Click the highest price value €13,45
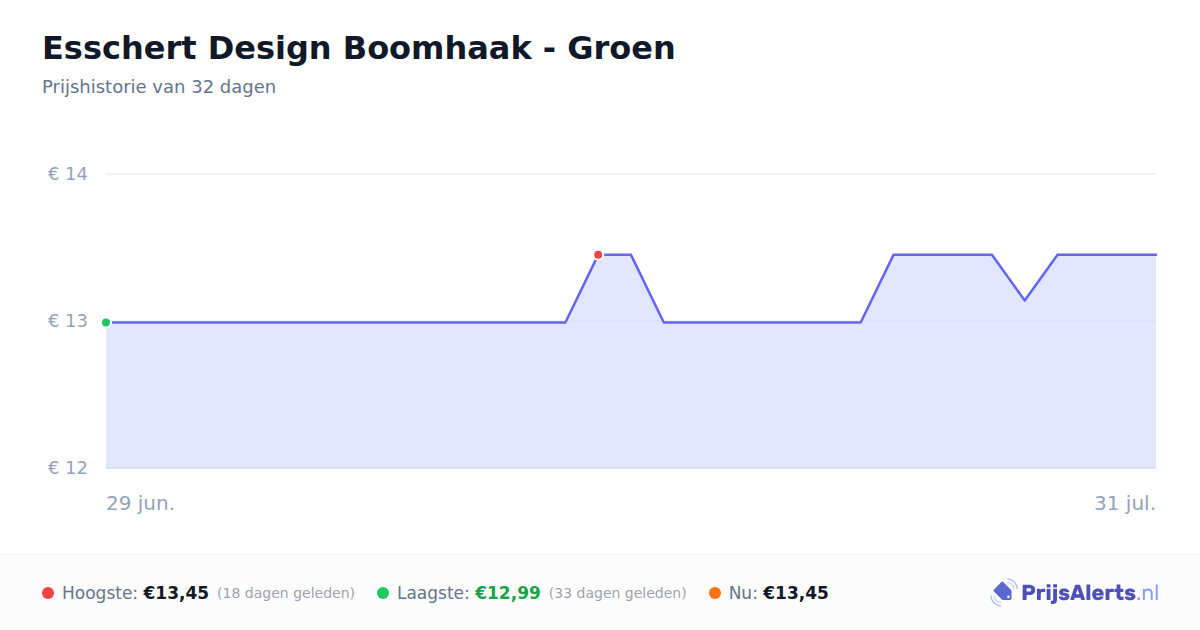 click(x=176, y=593)
